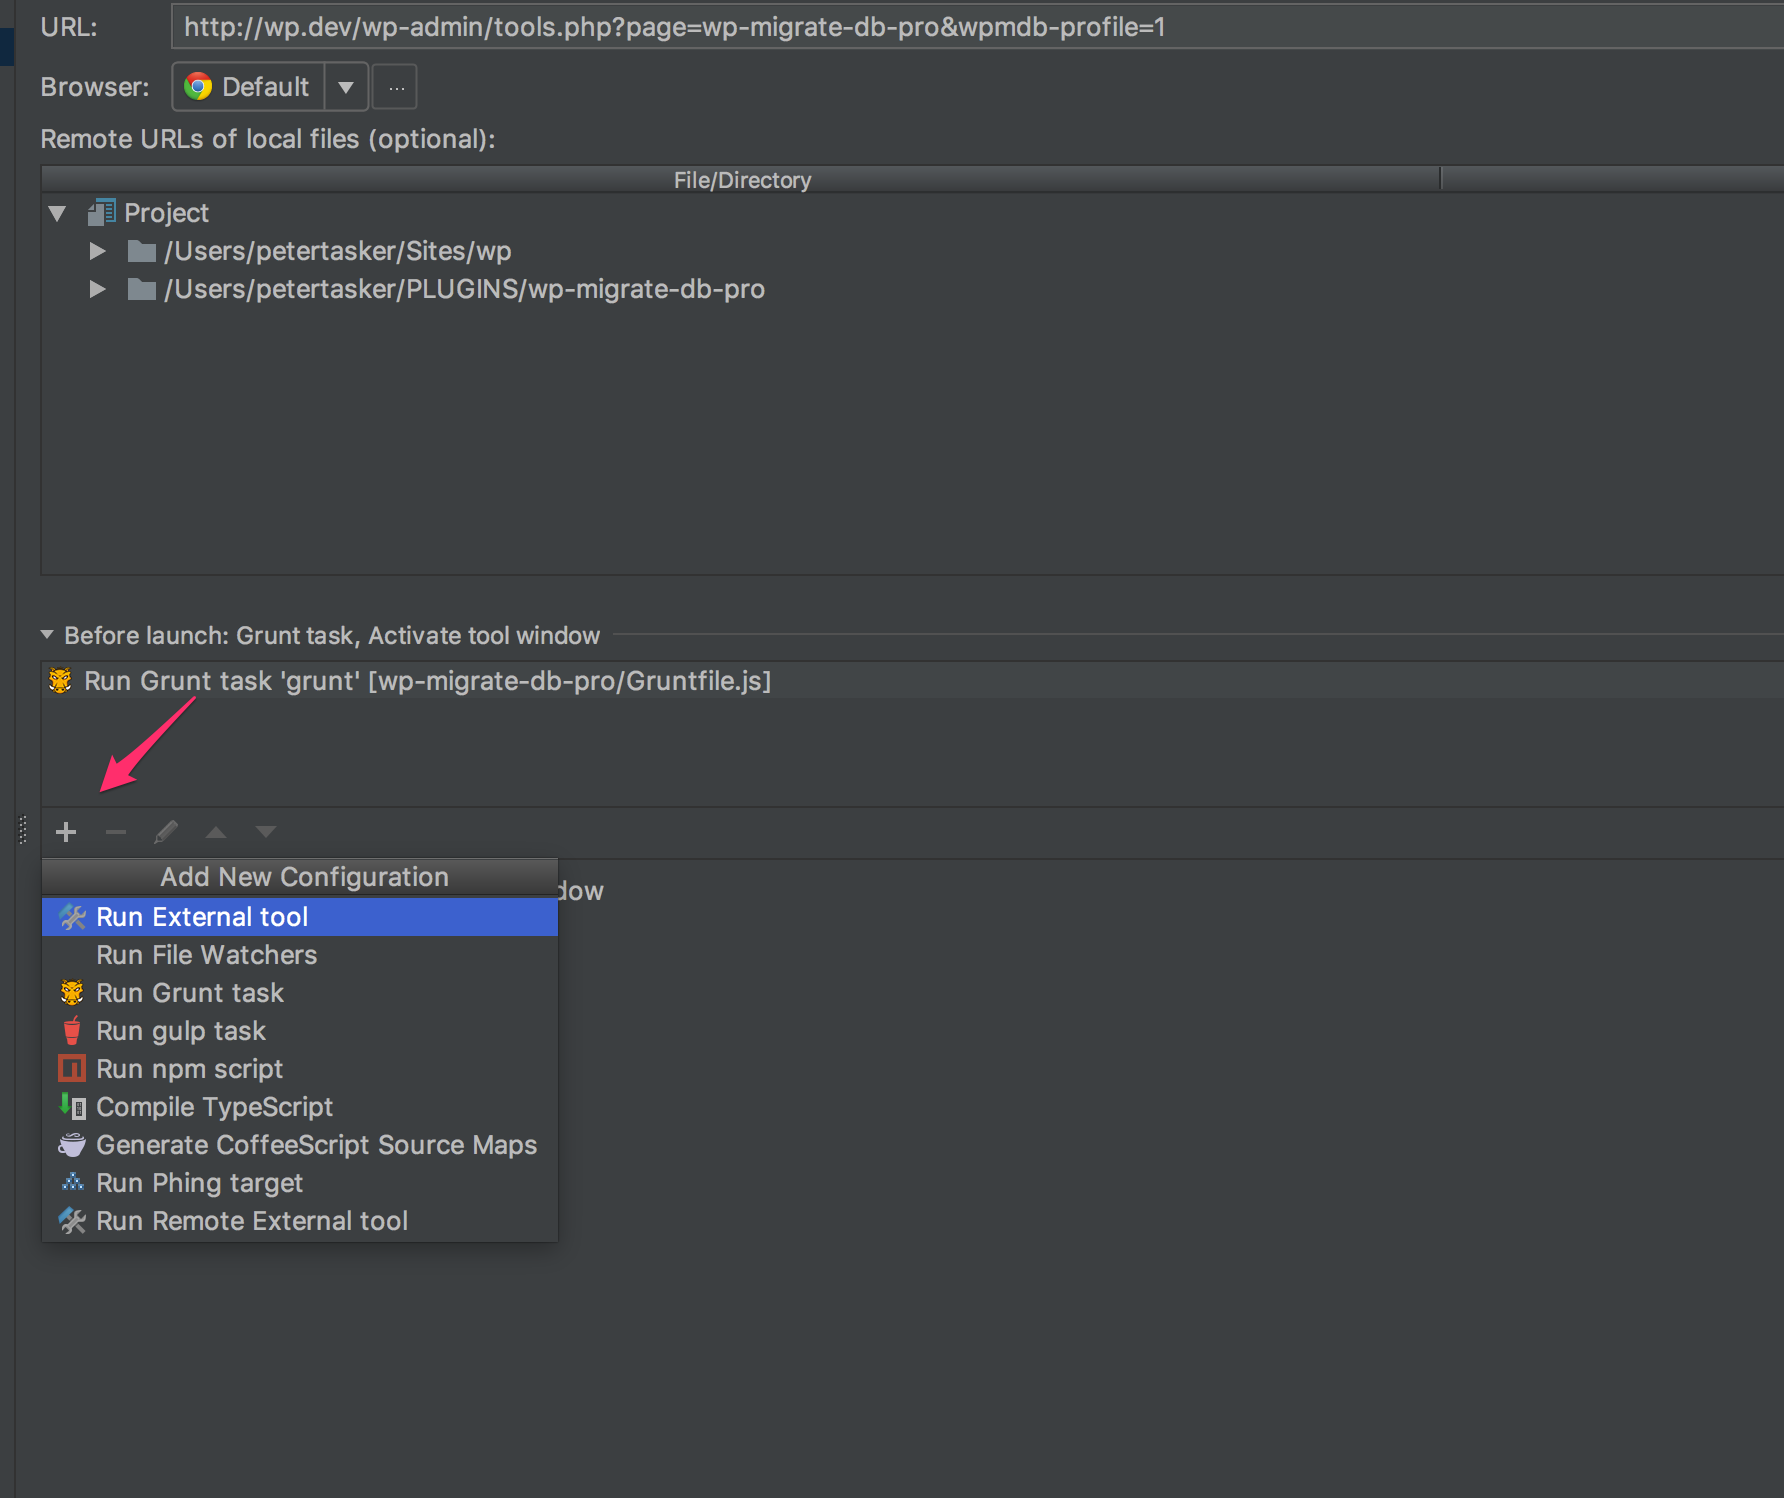
Task: Click the Phing target icon
Action: (72, 1183)
